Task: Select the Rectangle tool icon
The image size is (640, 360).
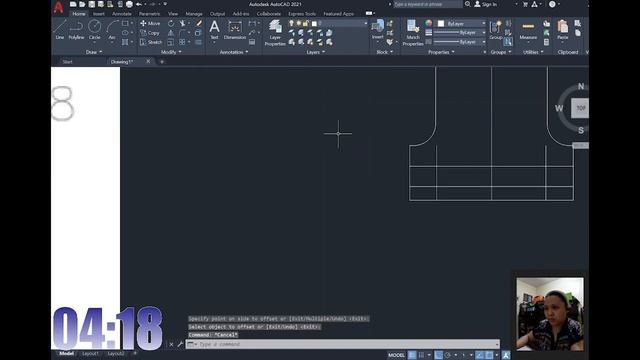Action: click(x=125, y=23)
